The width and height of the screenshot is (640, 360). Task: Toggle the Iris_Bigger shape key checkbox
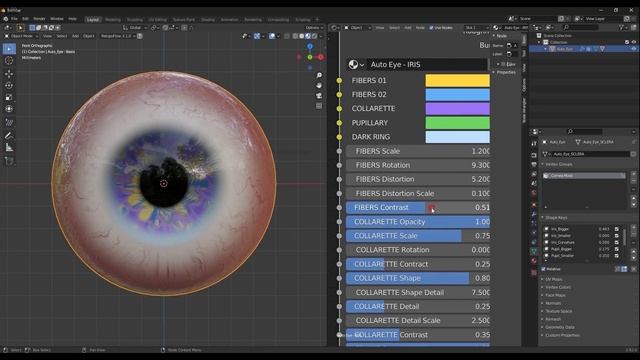617,229
